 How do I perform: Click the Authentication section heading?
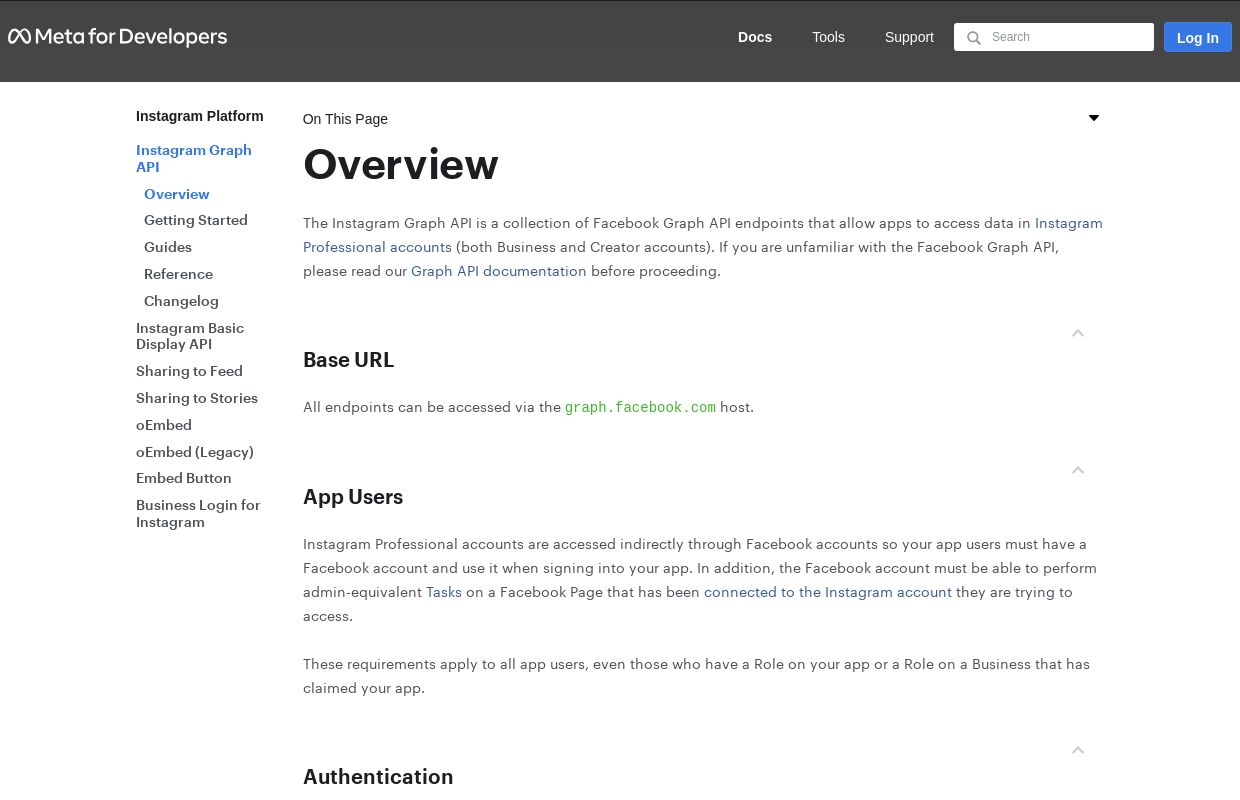(x=378, y=777)
